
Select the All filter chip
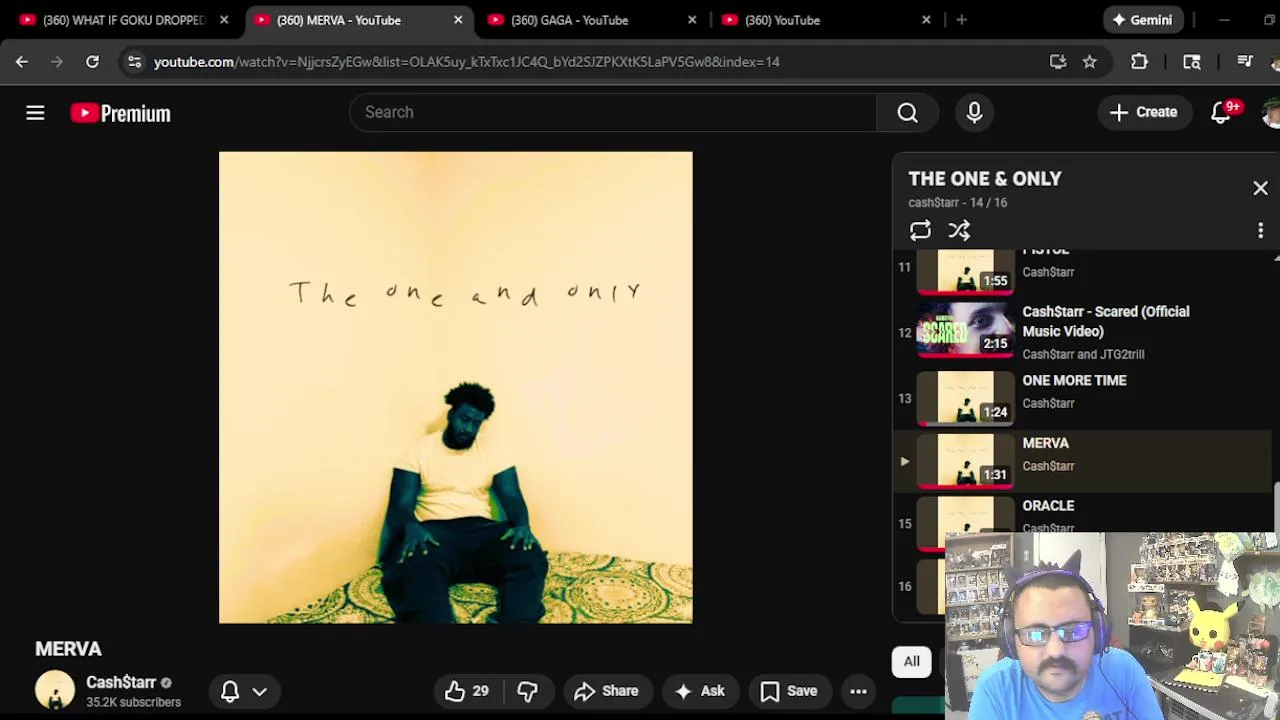[911, 661]
